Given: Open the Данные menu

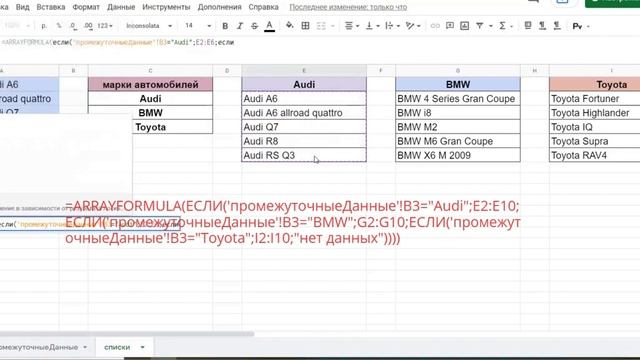Looking at the screenshot, I should [x=121, y=7].
